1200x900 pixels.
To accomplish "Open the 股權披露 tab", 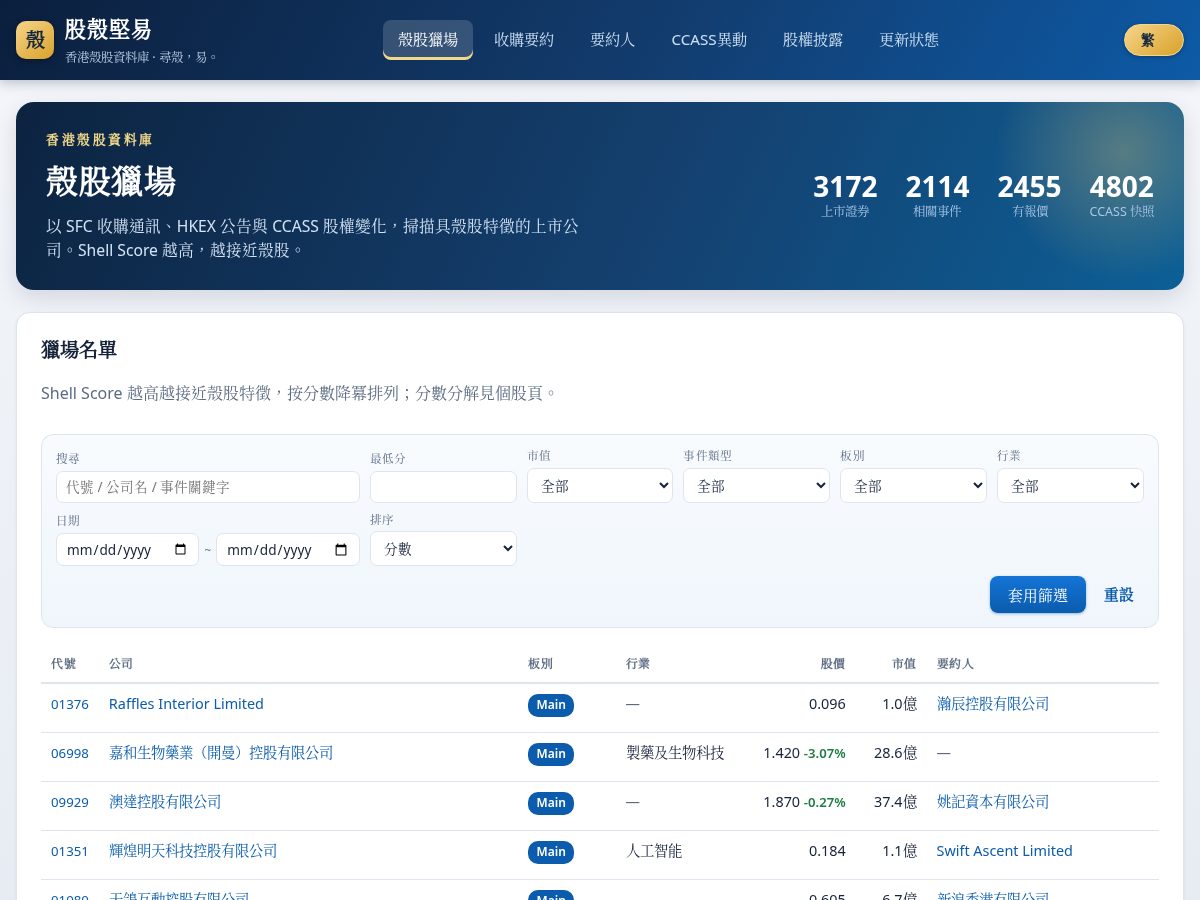I will [813, 40].
